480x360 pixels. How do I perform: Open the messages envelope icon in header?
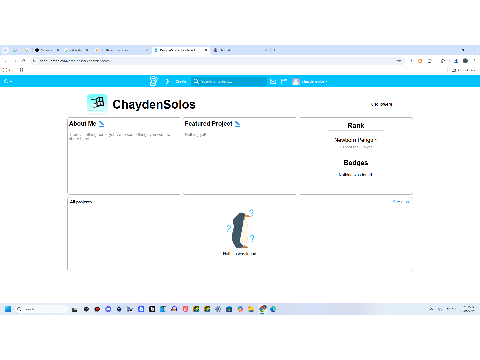pyautogui.click(x=273, y=81)
